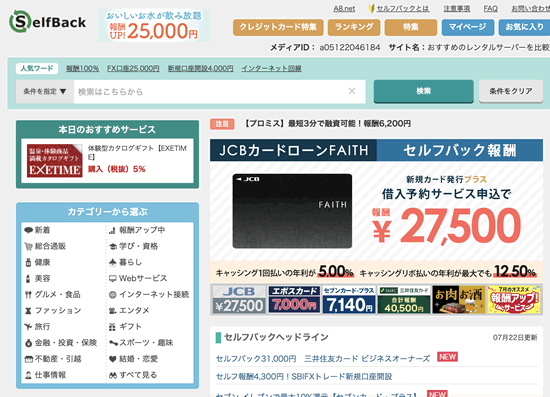This screenshot has height=397, width=550.
Task: Click the beginner mark beside セルフバックとは
Action: 371,8
